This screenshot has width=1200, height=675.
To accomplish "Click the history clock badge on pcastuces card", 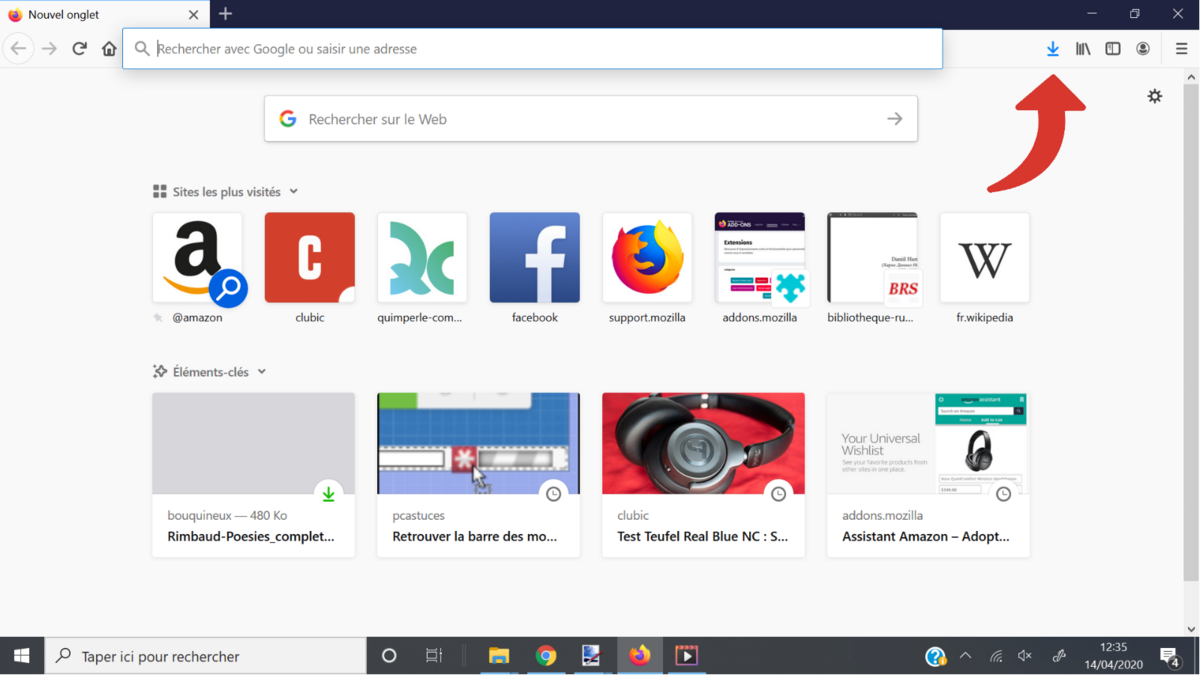I will [x=553, y=494].
